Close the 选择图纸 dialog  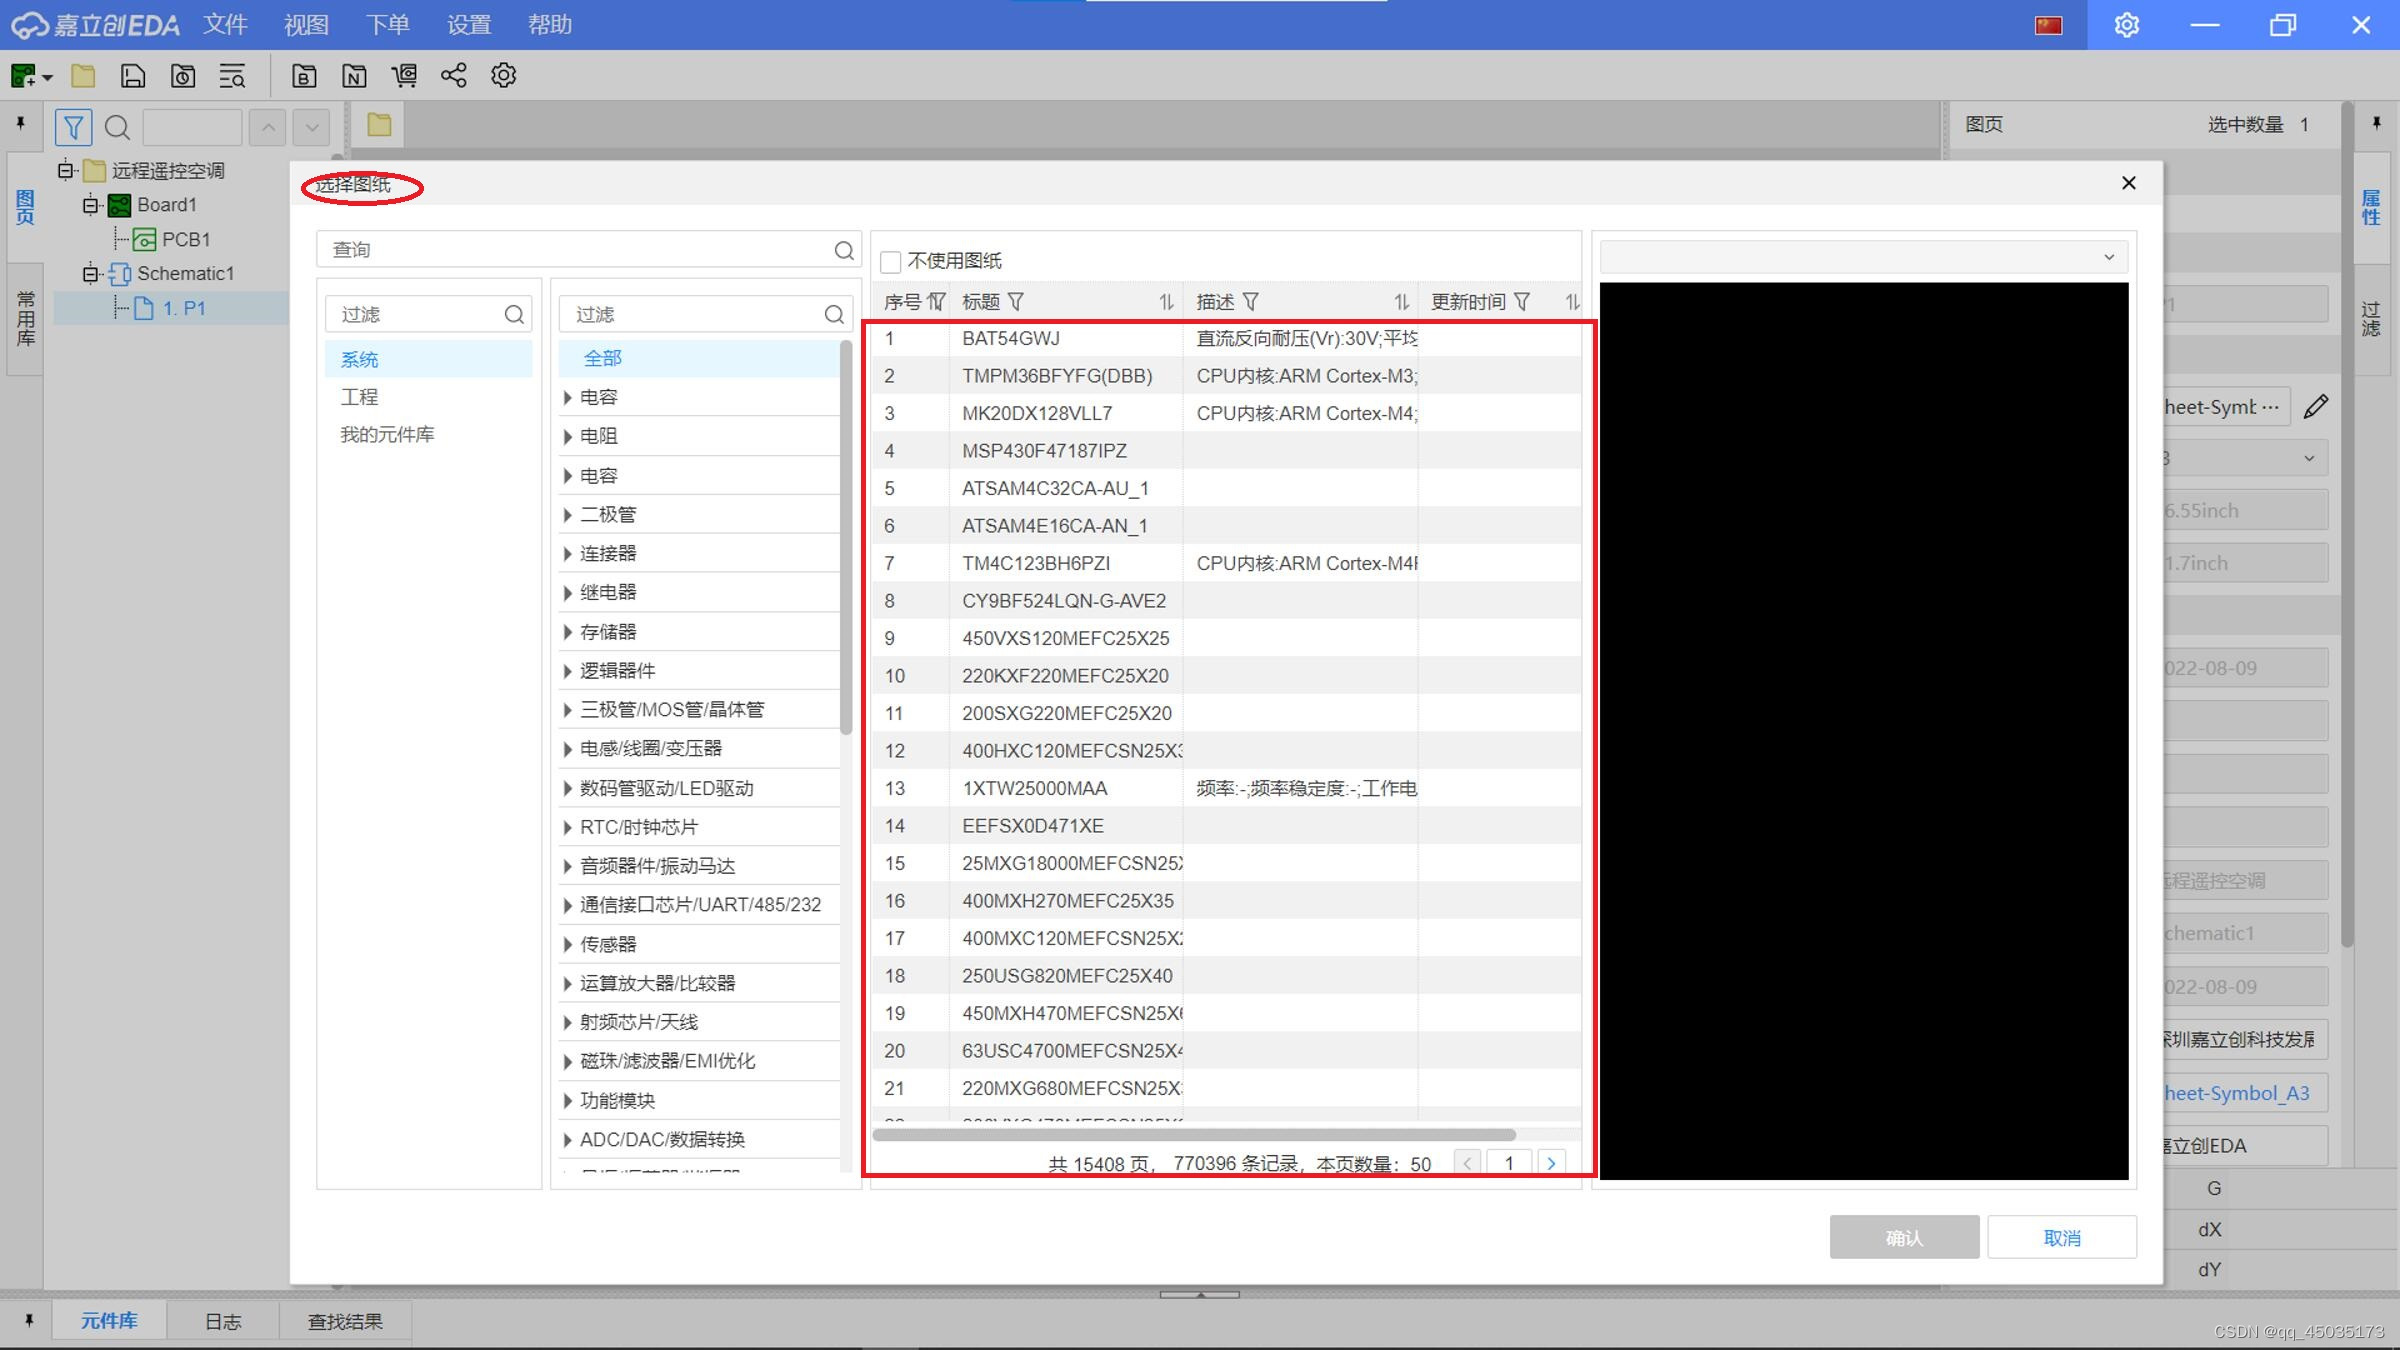pyautogui.click(x=2129, y=183)
